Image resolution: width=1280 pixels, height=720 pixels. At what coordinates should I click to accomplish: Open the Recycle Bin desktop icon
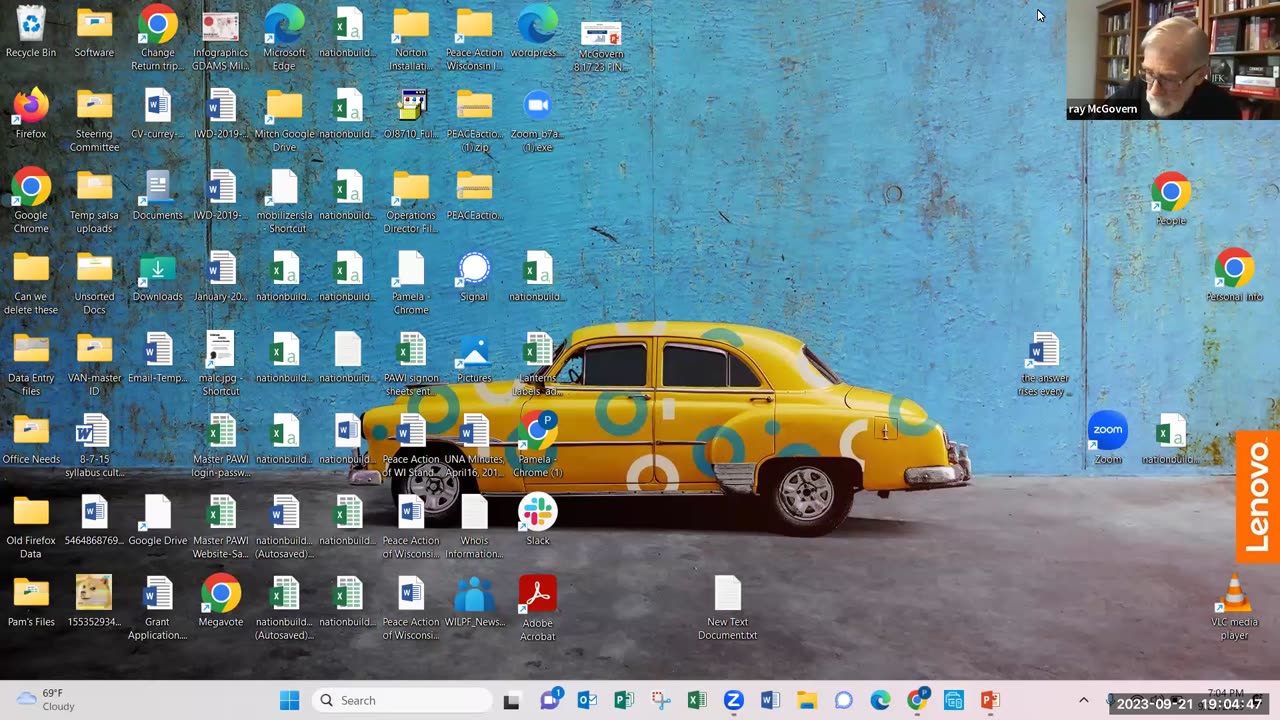point(31,32)
